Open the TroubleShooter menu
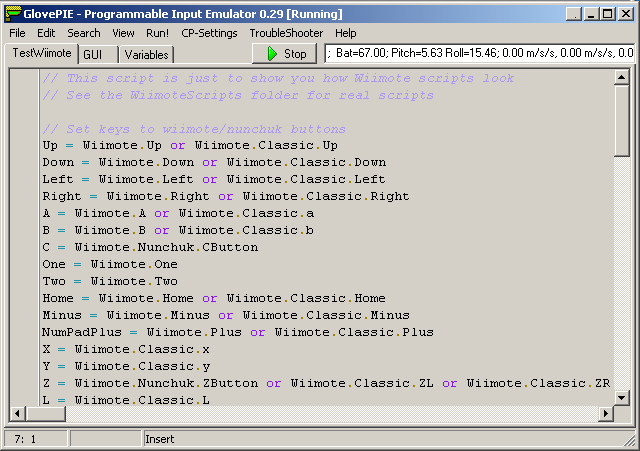This screenshot has width=640, height=451. pyautogui.click(x=286, y=33)
